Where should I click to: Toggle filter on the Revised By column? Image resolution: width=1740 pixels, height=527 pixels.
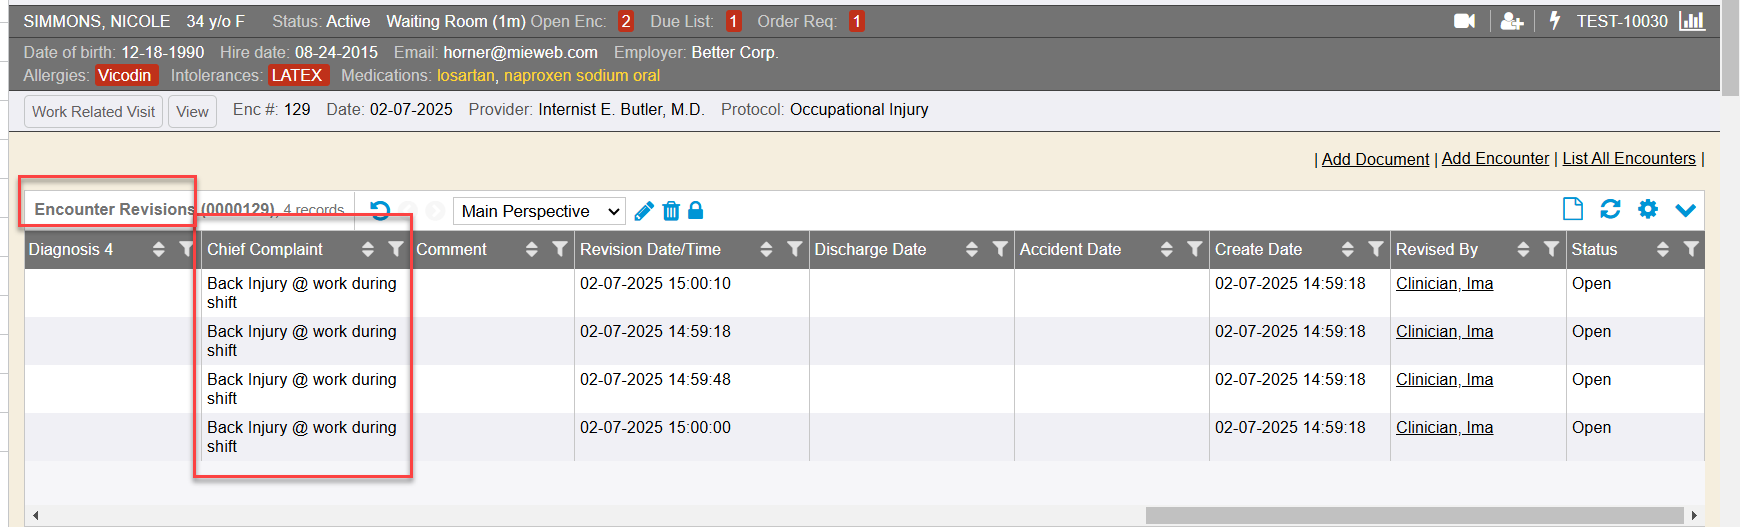click(x=1551, y=249)
